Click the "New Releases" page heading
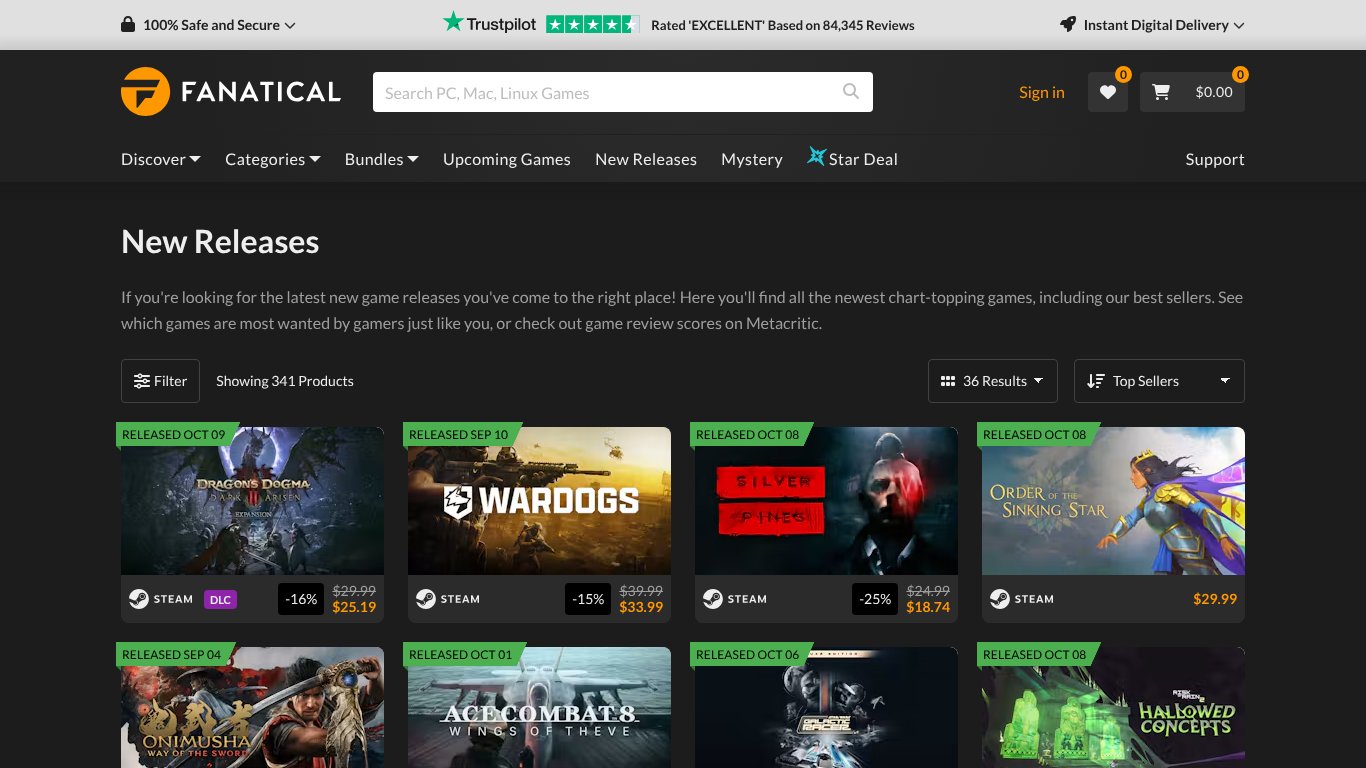This screenshot has width=1366, height=768. (220, 242)
